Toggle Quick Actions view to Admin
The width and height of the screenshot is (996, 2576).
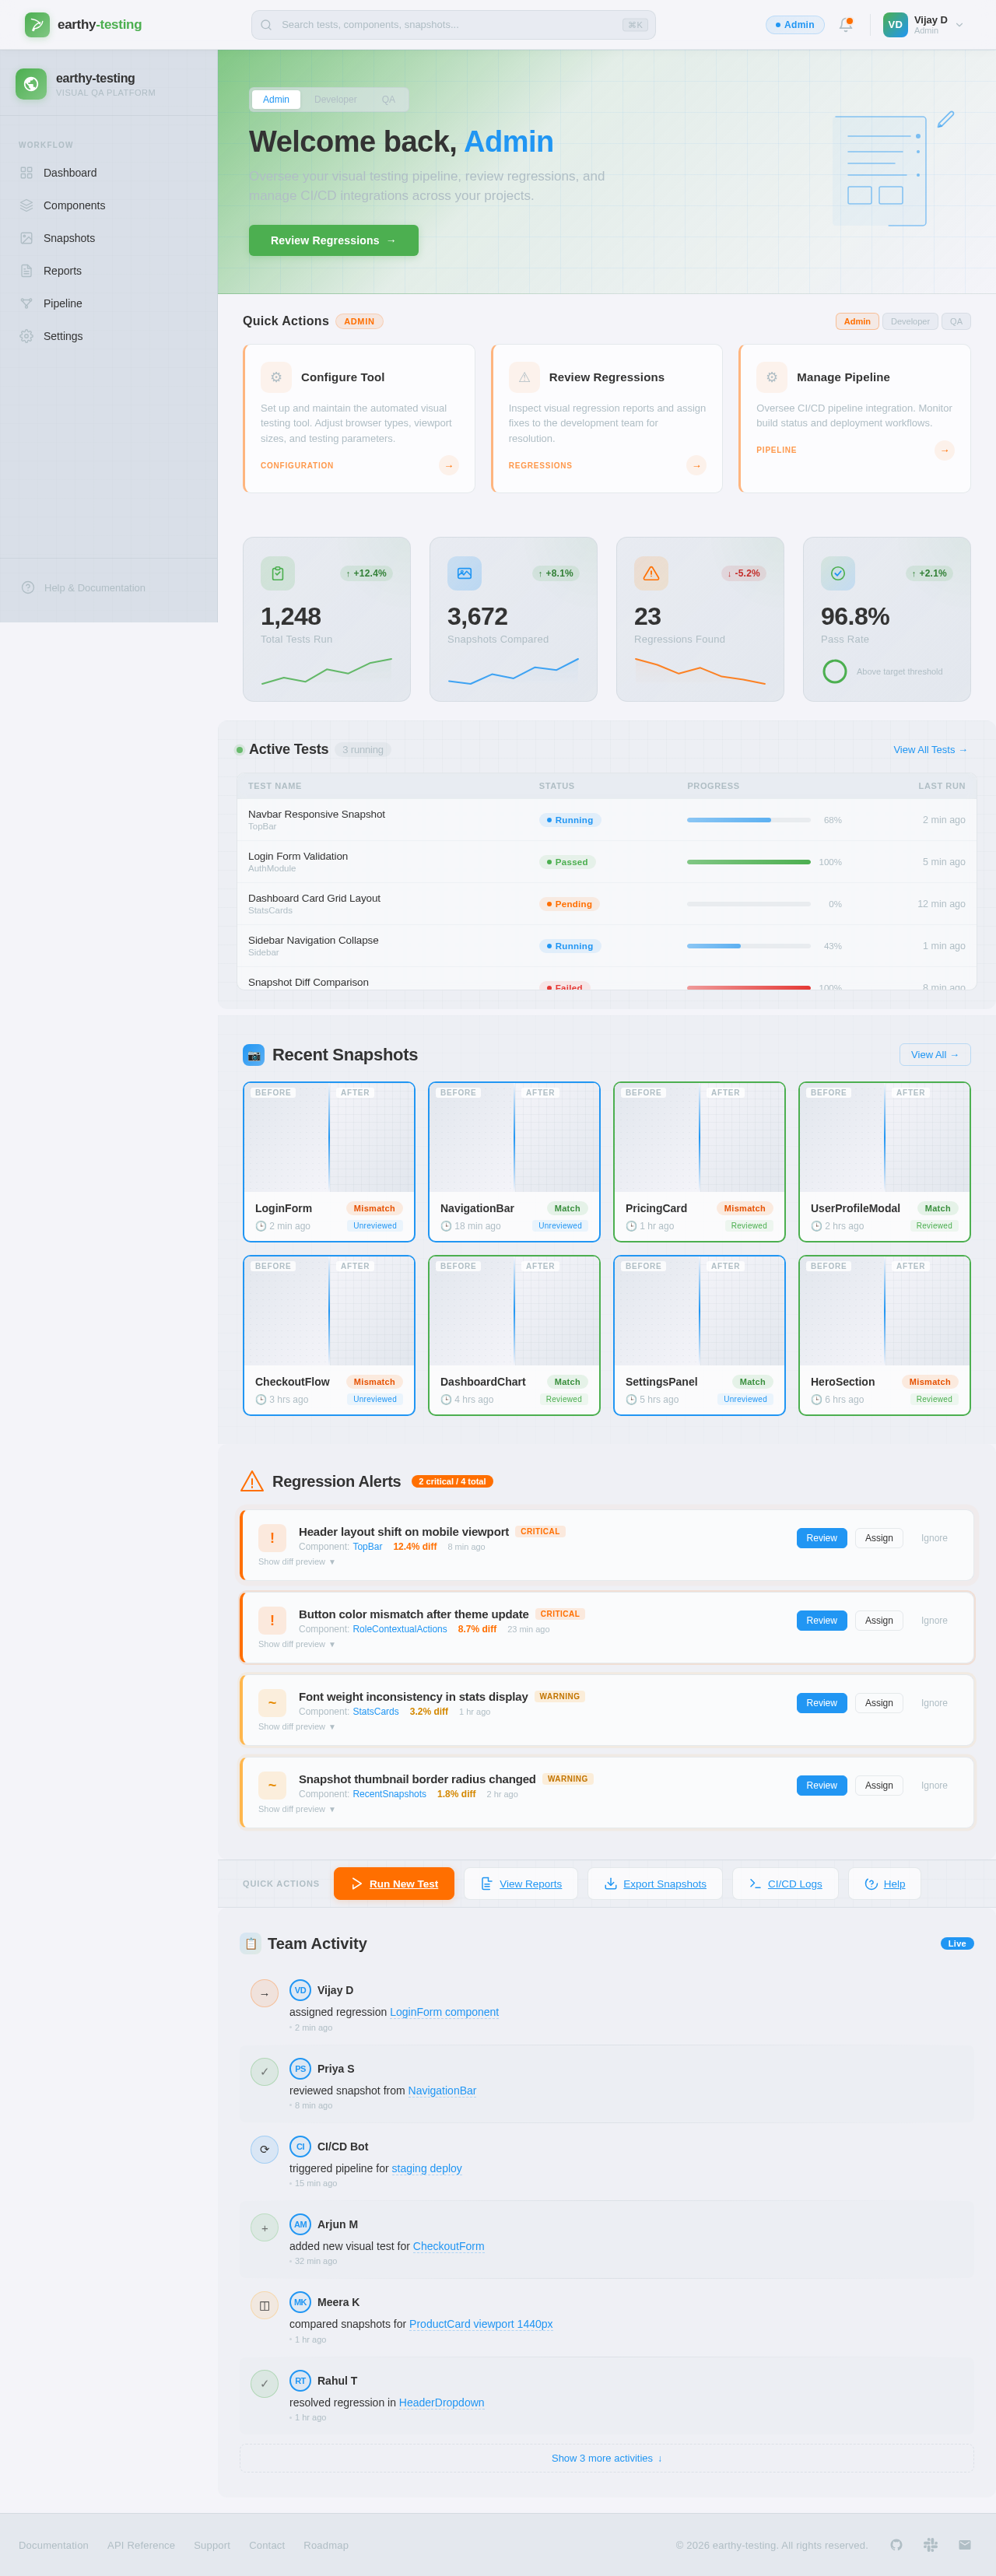pyautogui.click(x=857, y=321)
